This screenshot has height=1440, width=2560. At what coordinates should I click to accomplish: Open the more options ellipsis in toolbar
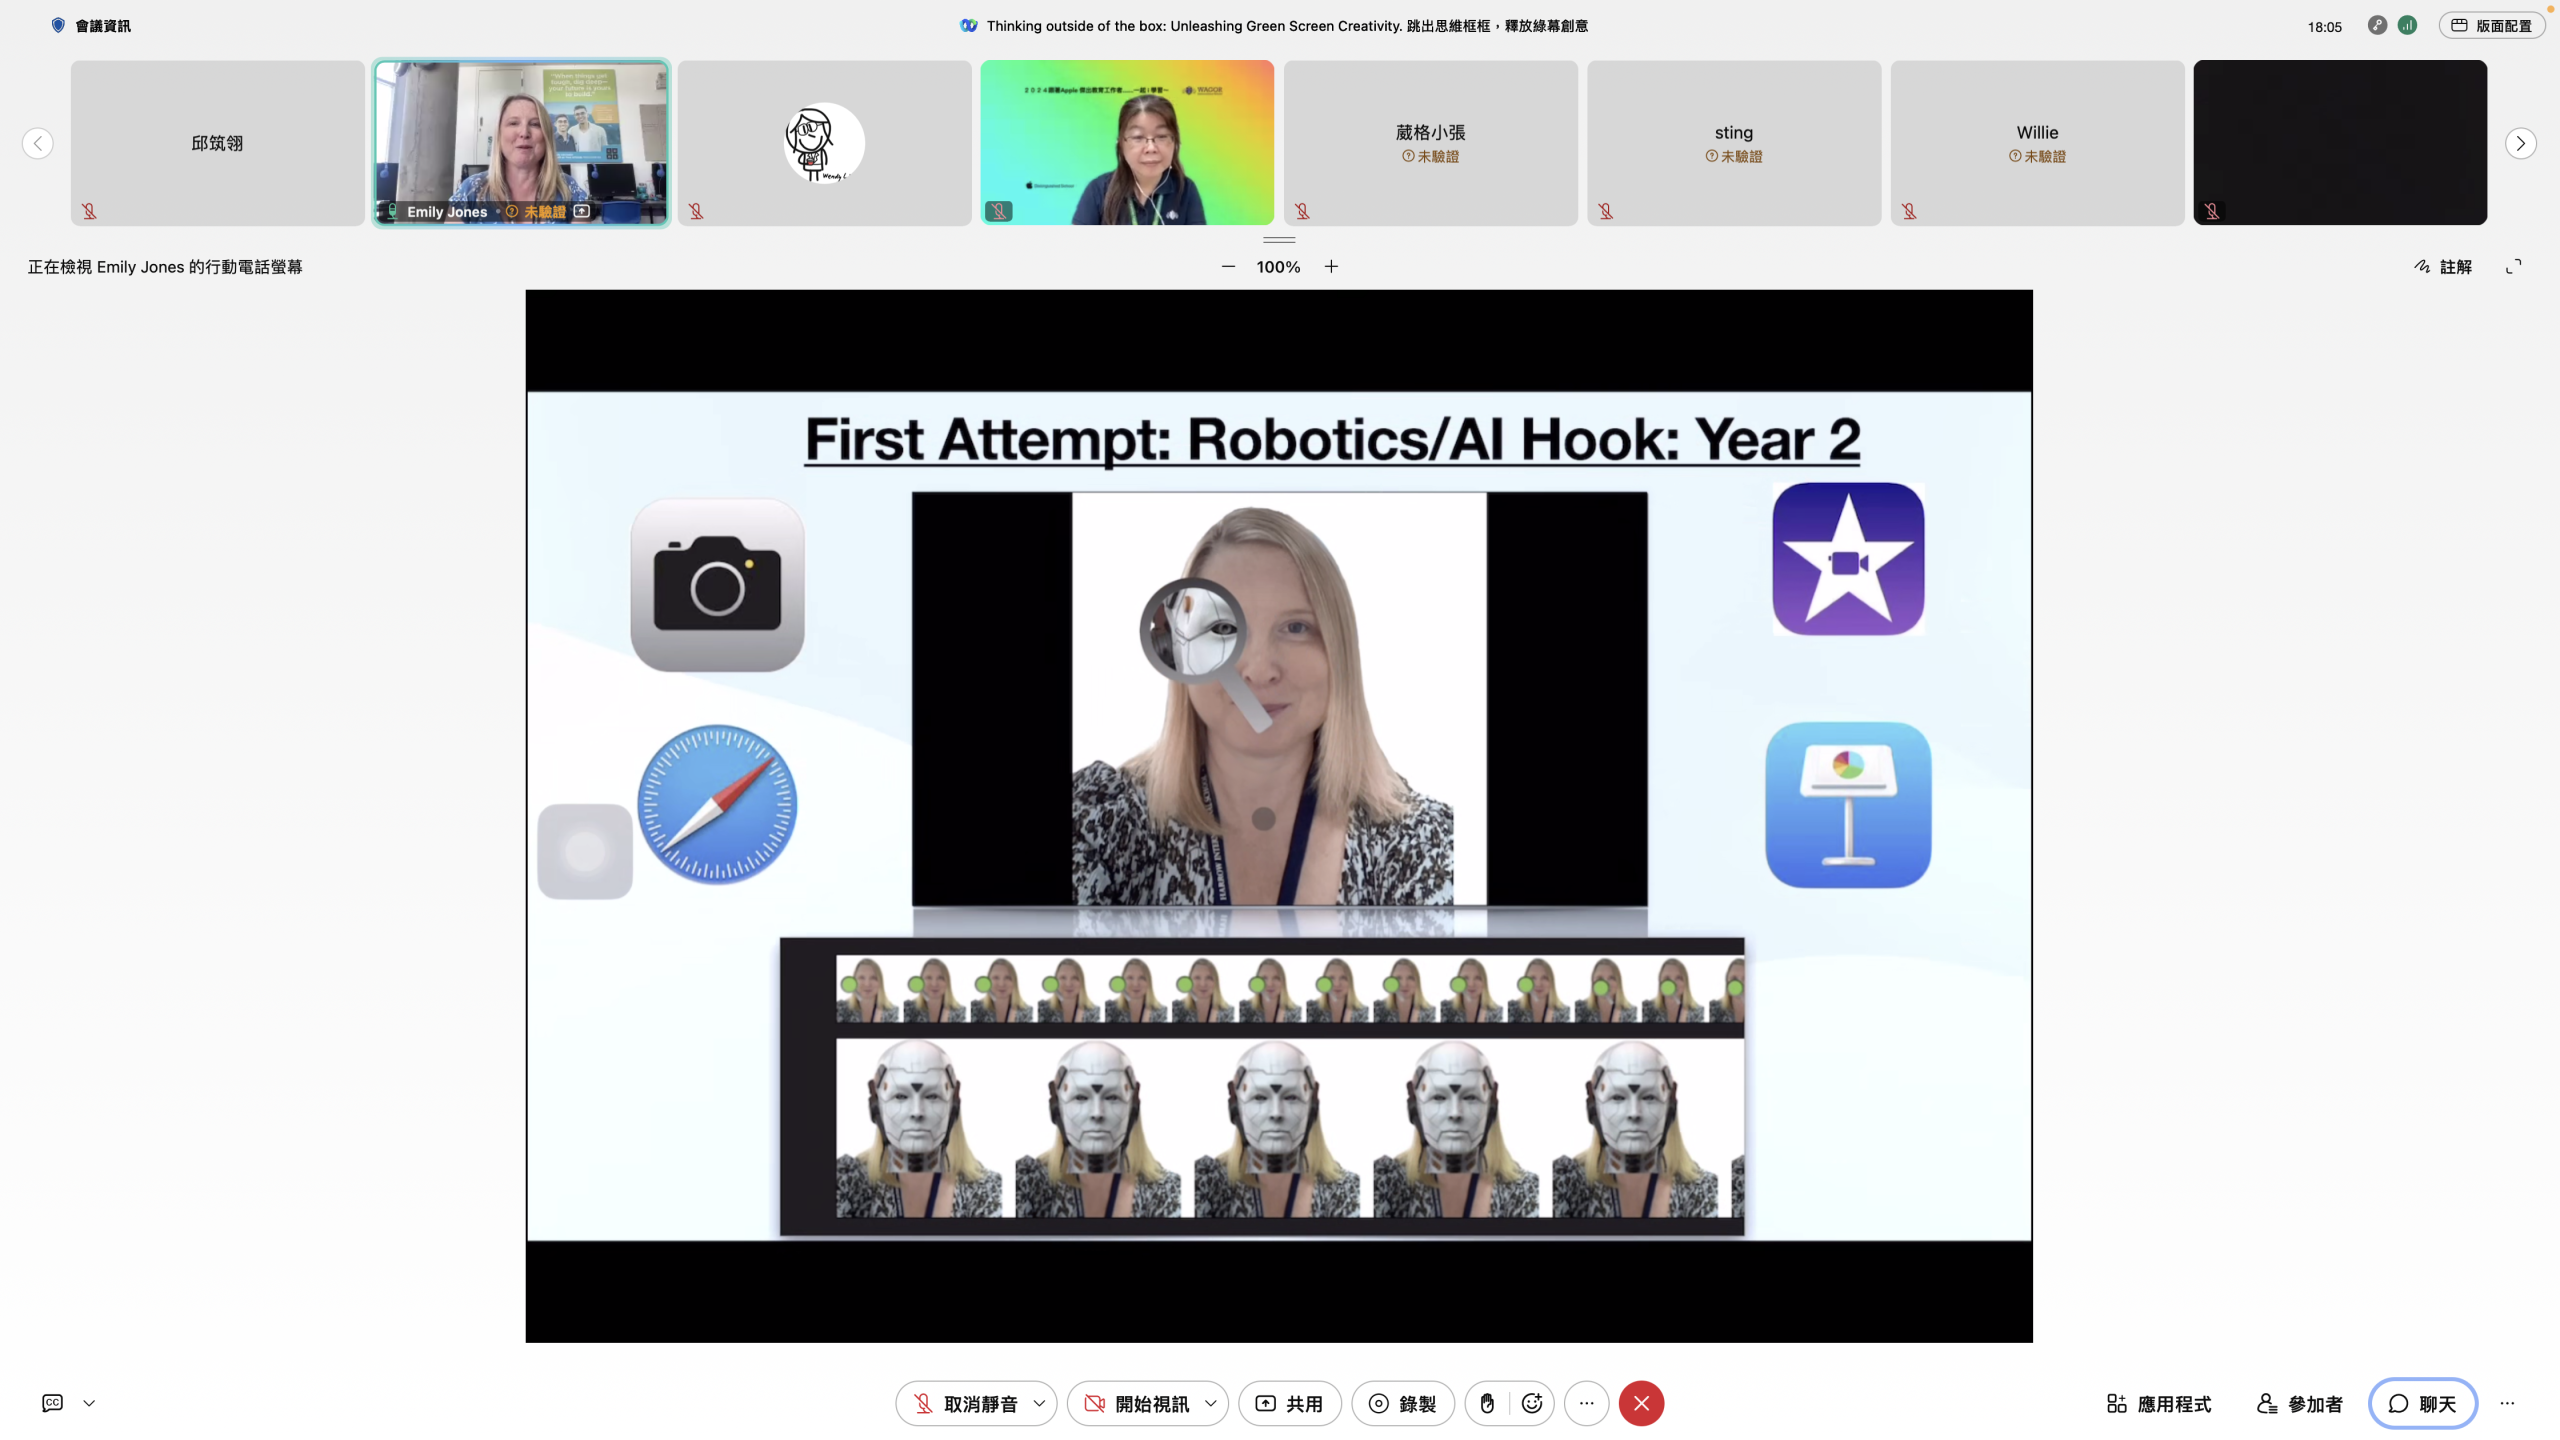pyautogui.click(x=1586, y=1403)
